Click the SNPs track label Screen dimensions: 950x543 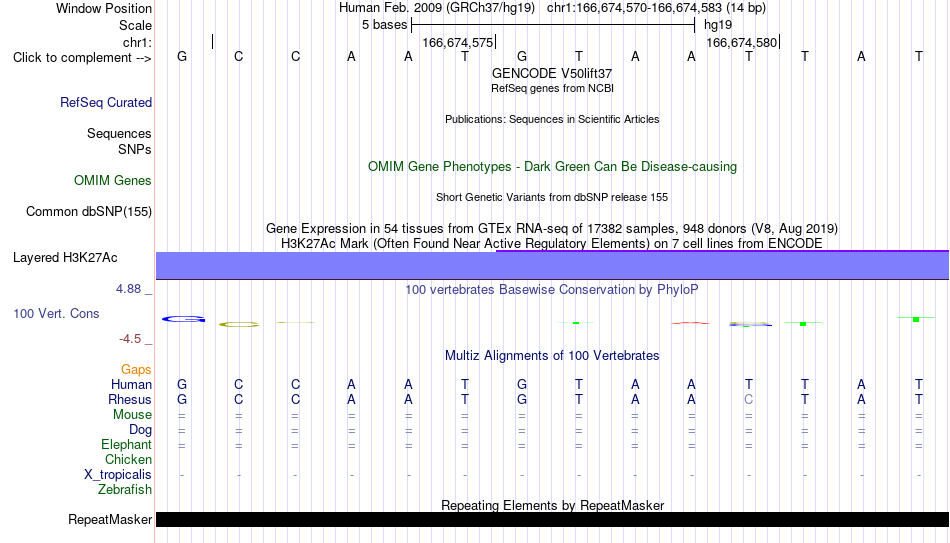click(x=135, y=149)
